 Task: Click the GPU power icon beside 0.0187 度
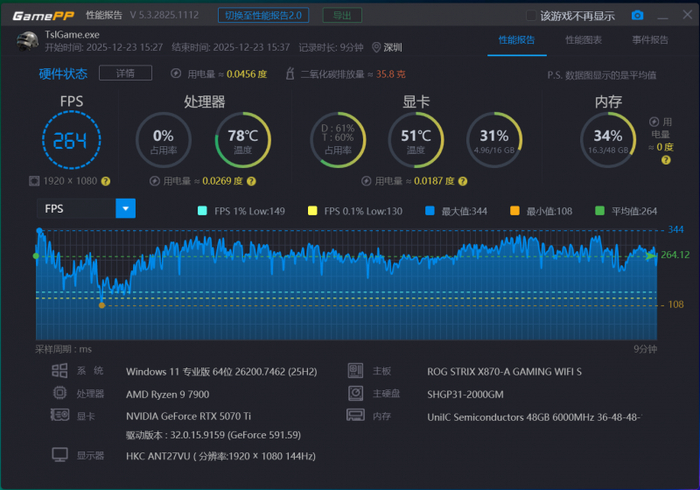coord(366,181)
